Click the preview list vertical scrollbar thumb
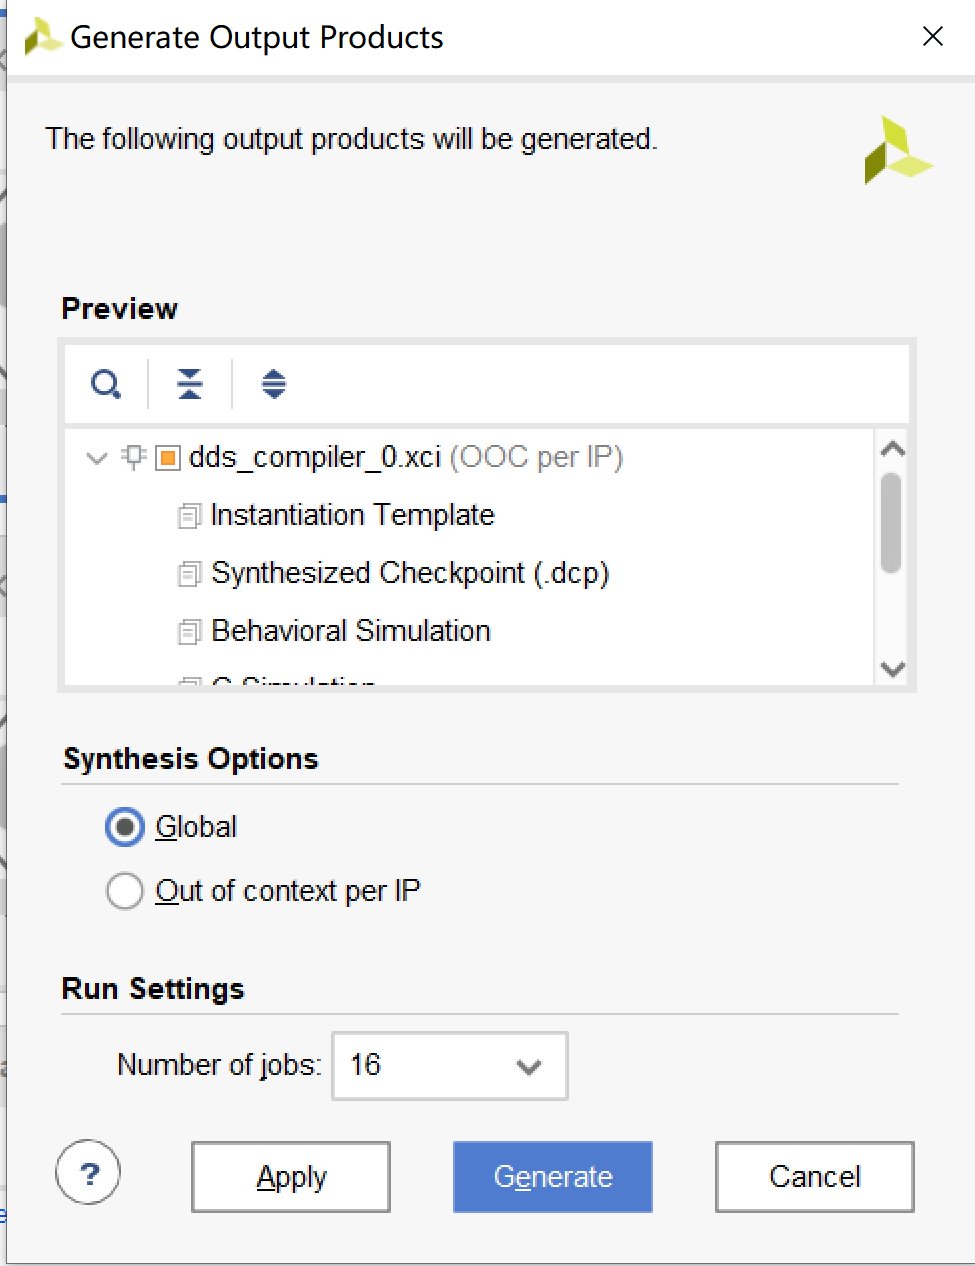975x1266 pixels. point(891,523)
